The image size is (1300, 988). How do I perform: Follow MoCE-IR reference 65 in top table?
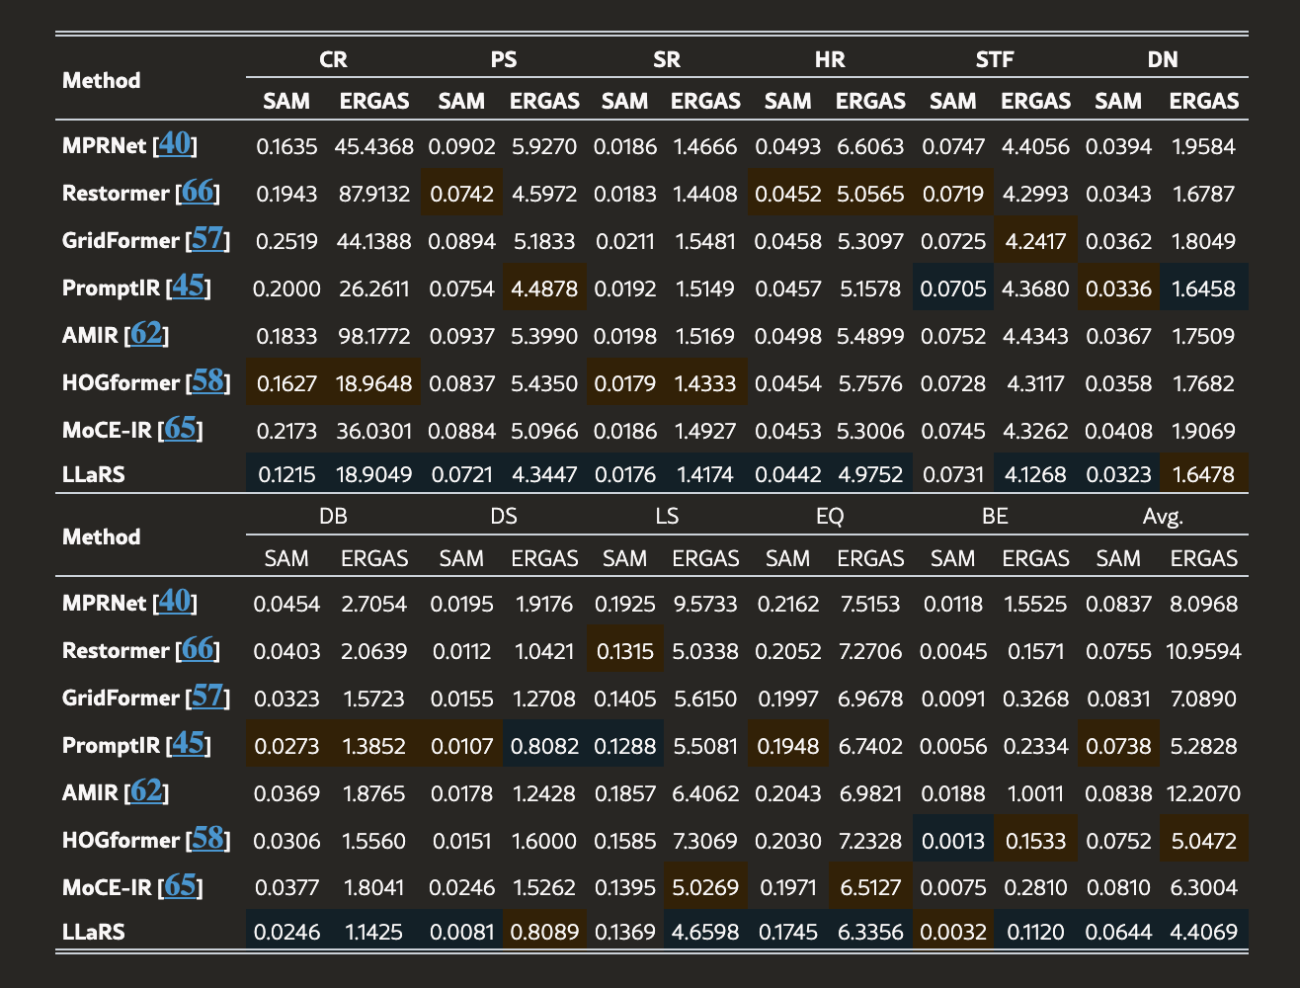click(x=181, y=429)
